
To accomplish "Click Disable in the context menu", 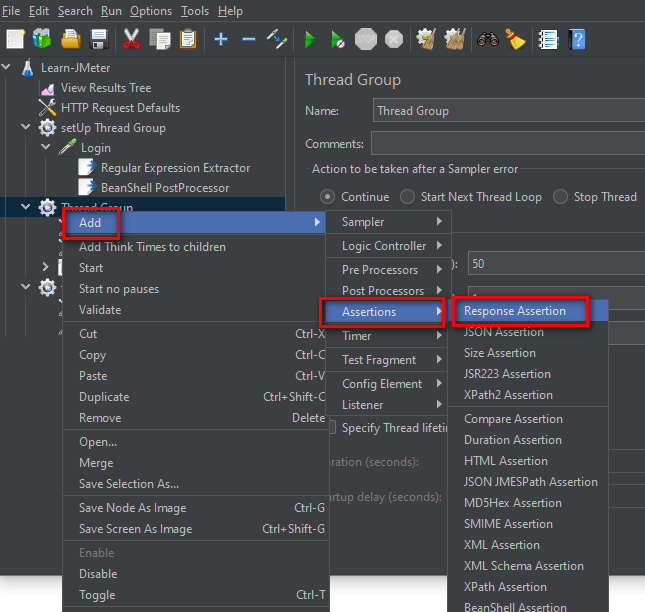I will tap(196, 574).
